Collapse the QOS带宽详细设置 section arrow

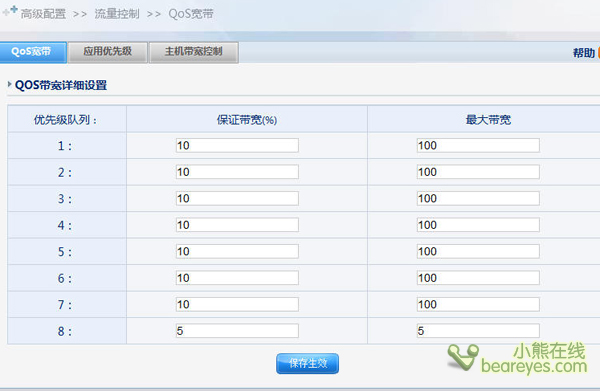pos(9,84)
